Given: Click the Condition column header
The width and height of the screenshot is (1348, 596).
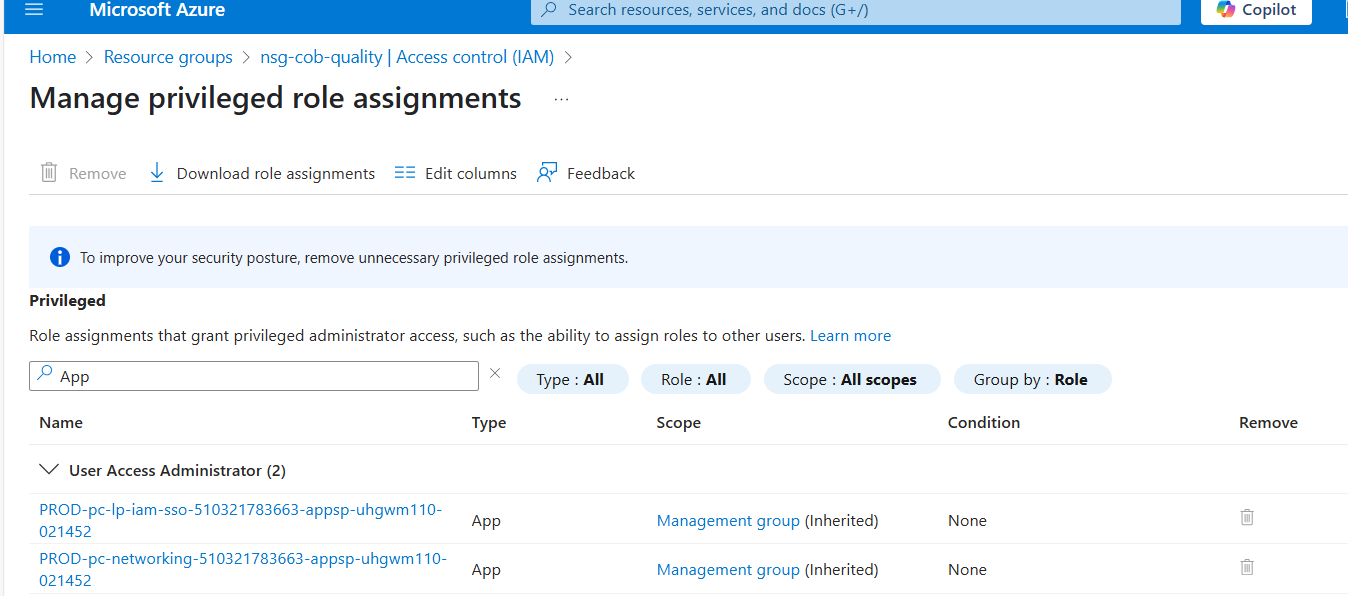Looking at the screenshot, I should 984,423.
